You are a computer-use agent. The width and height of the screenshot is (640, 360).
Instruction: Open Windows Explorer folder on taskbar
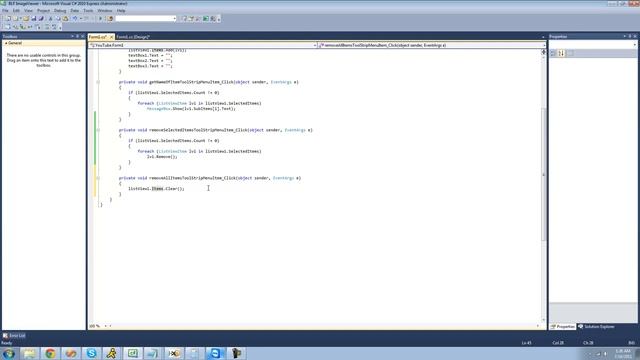[x=29, y=353]
